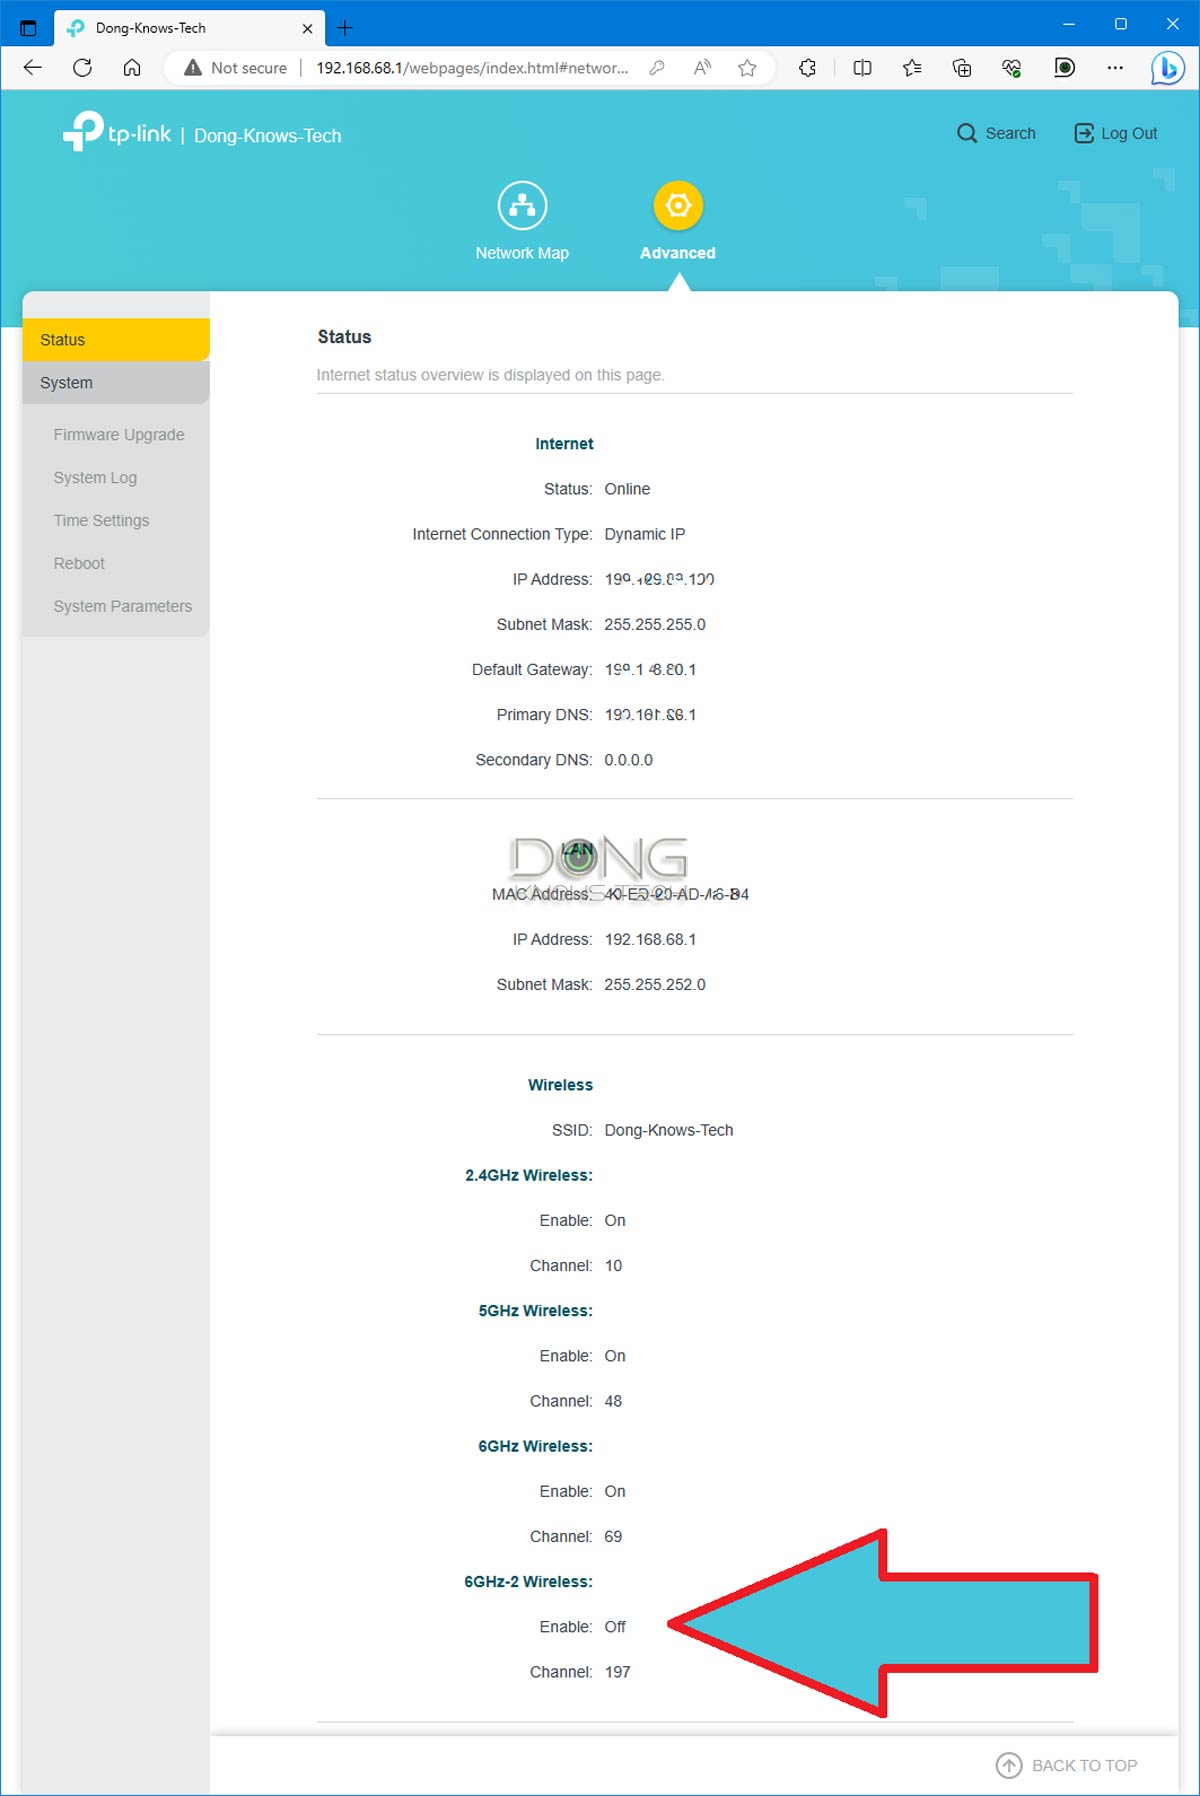
Task: Click the circular recorder toolbar icon
Action: (x=1064, y=68)
